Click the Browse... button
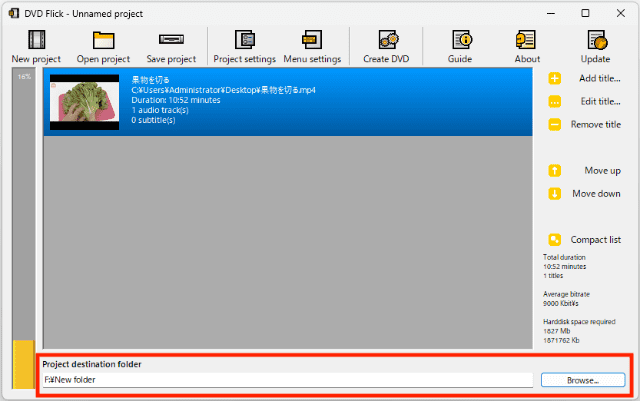The height and width of the screenshot is (401, 640). [x=583, y=380]
